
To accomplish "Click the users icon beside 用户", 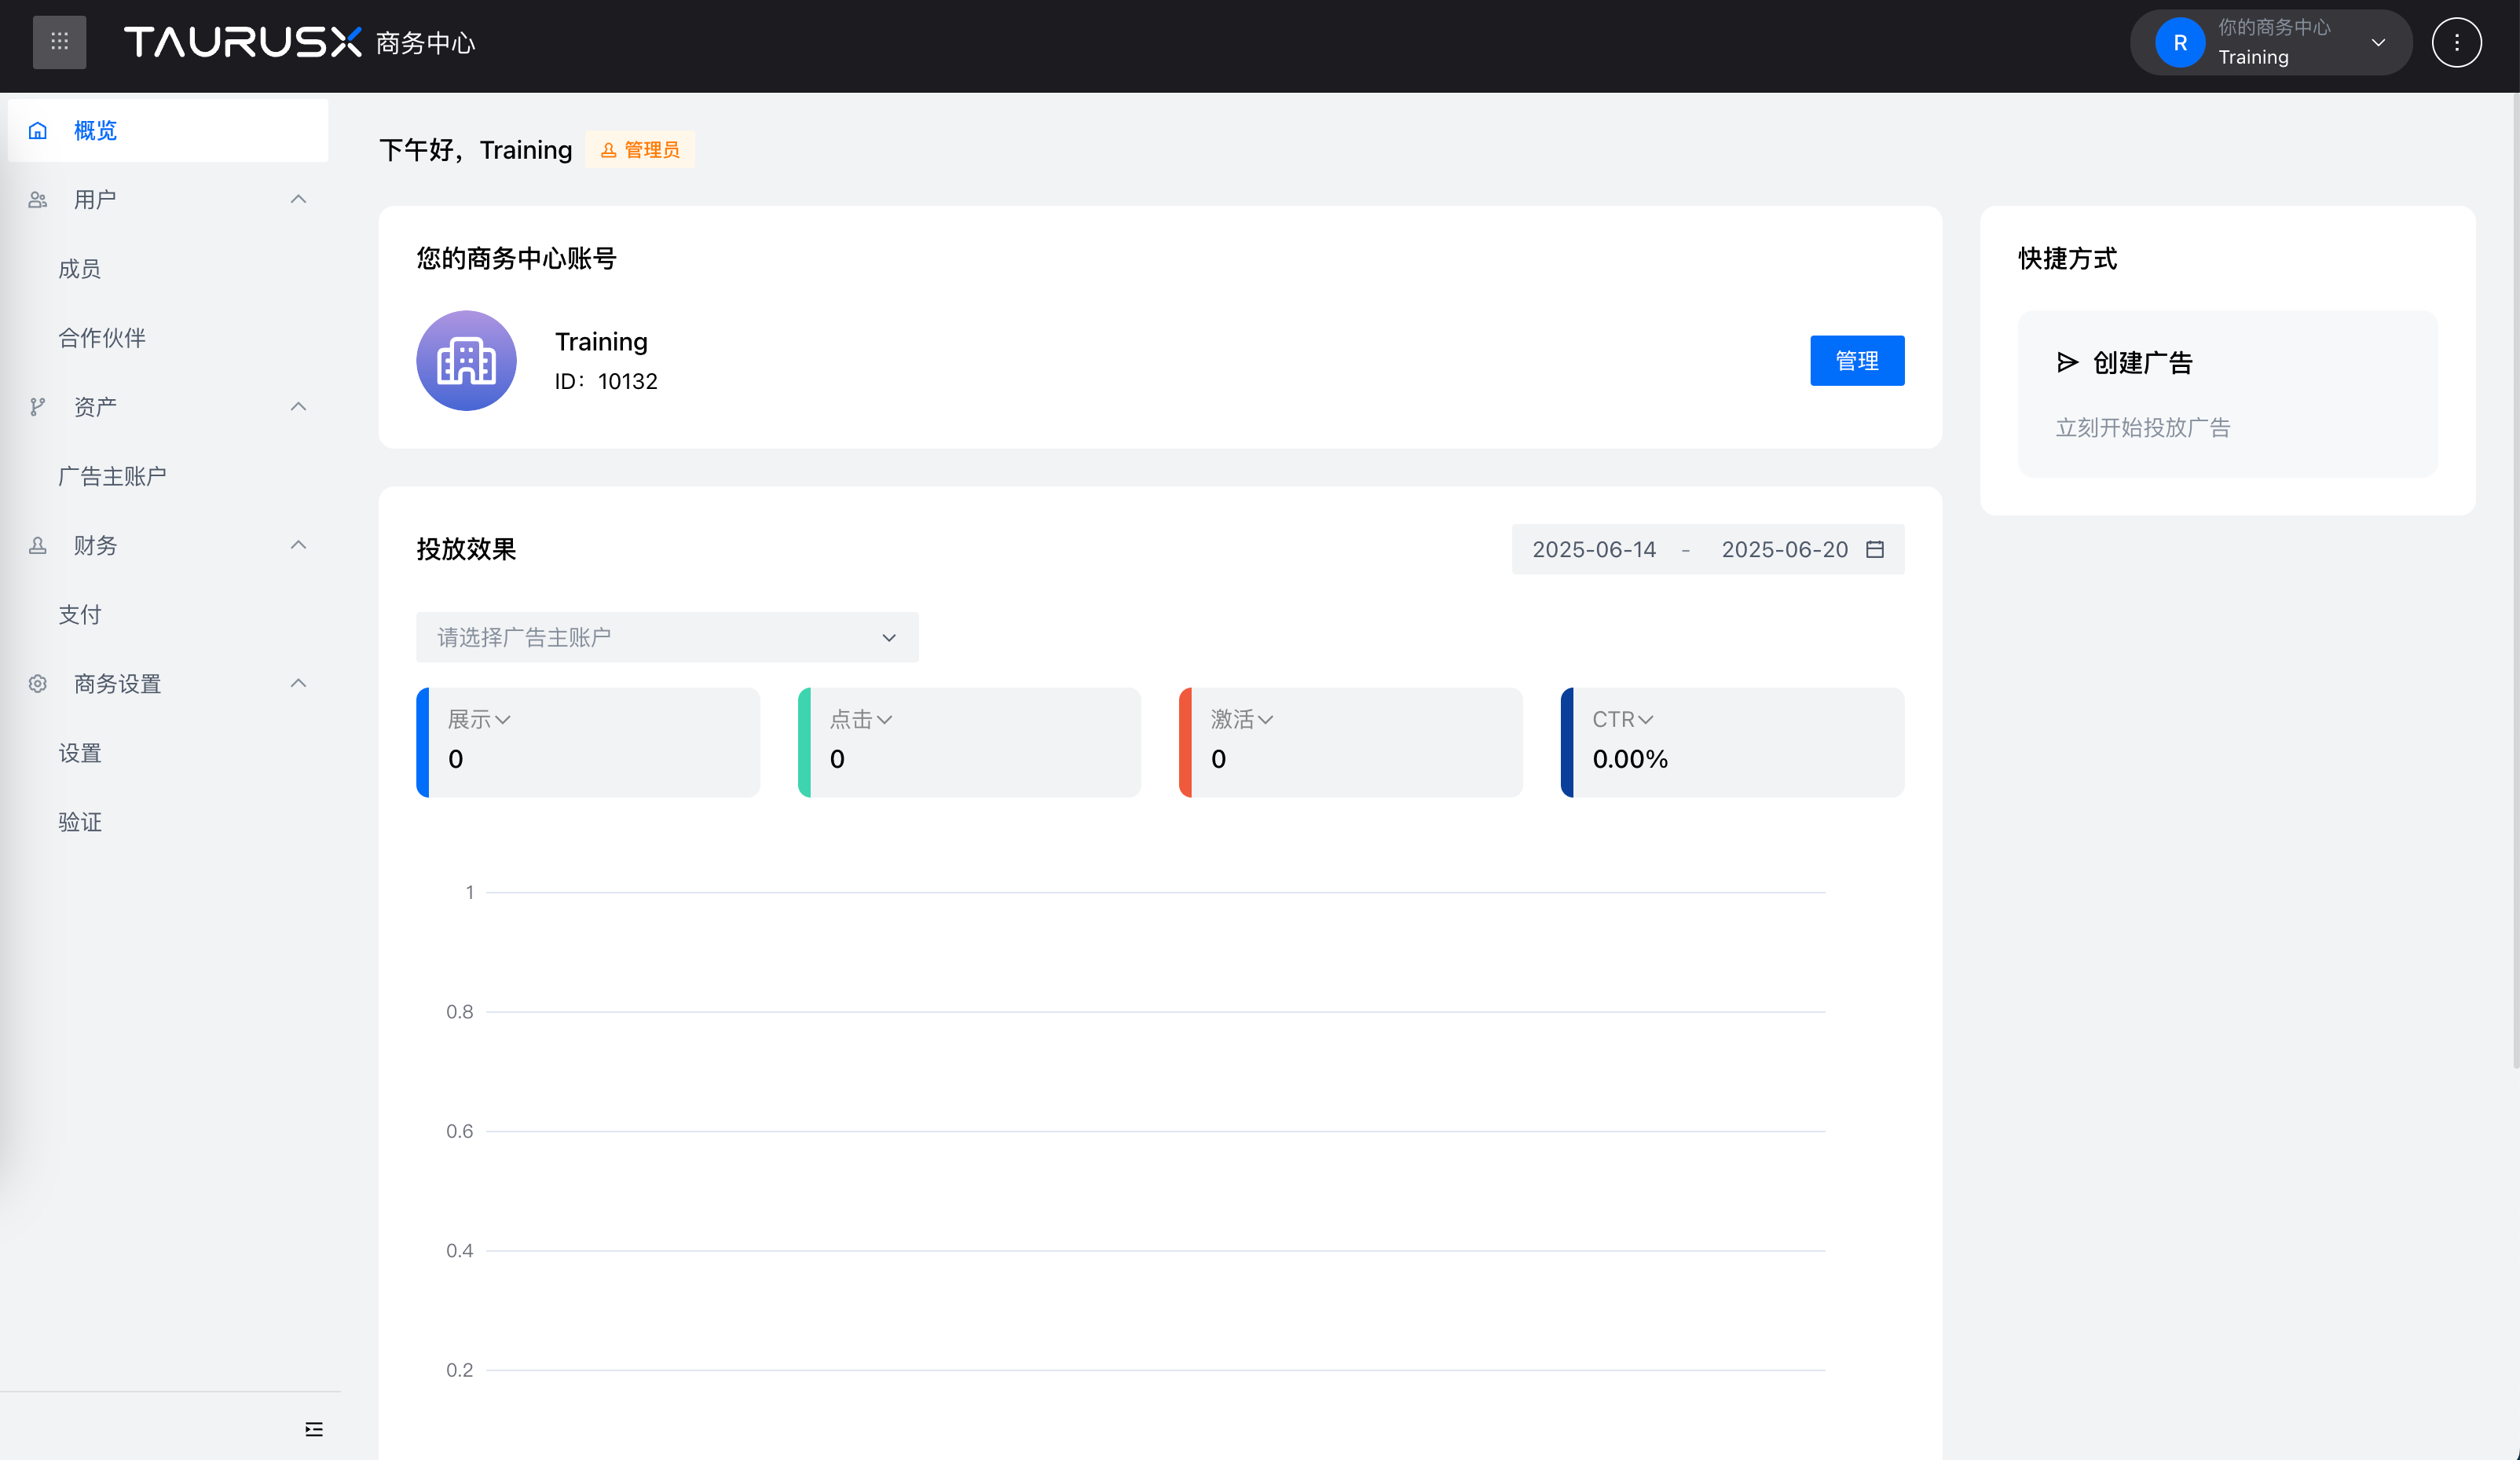I will pos(38,199).
